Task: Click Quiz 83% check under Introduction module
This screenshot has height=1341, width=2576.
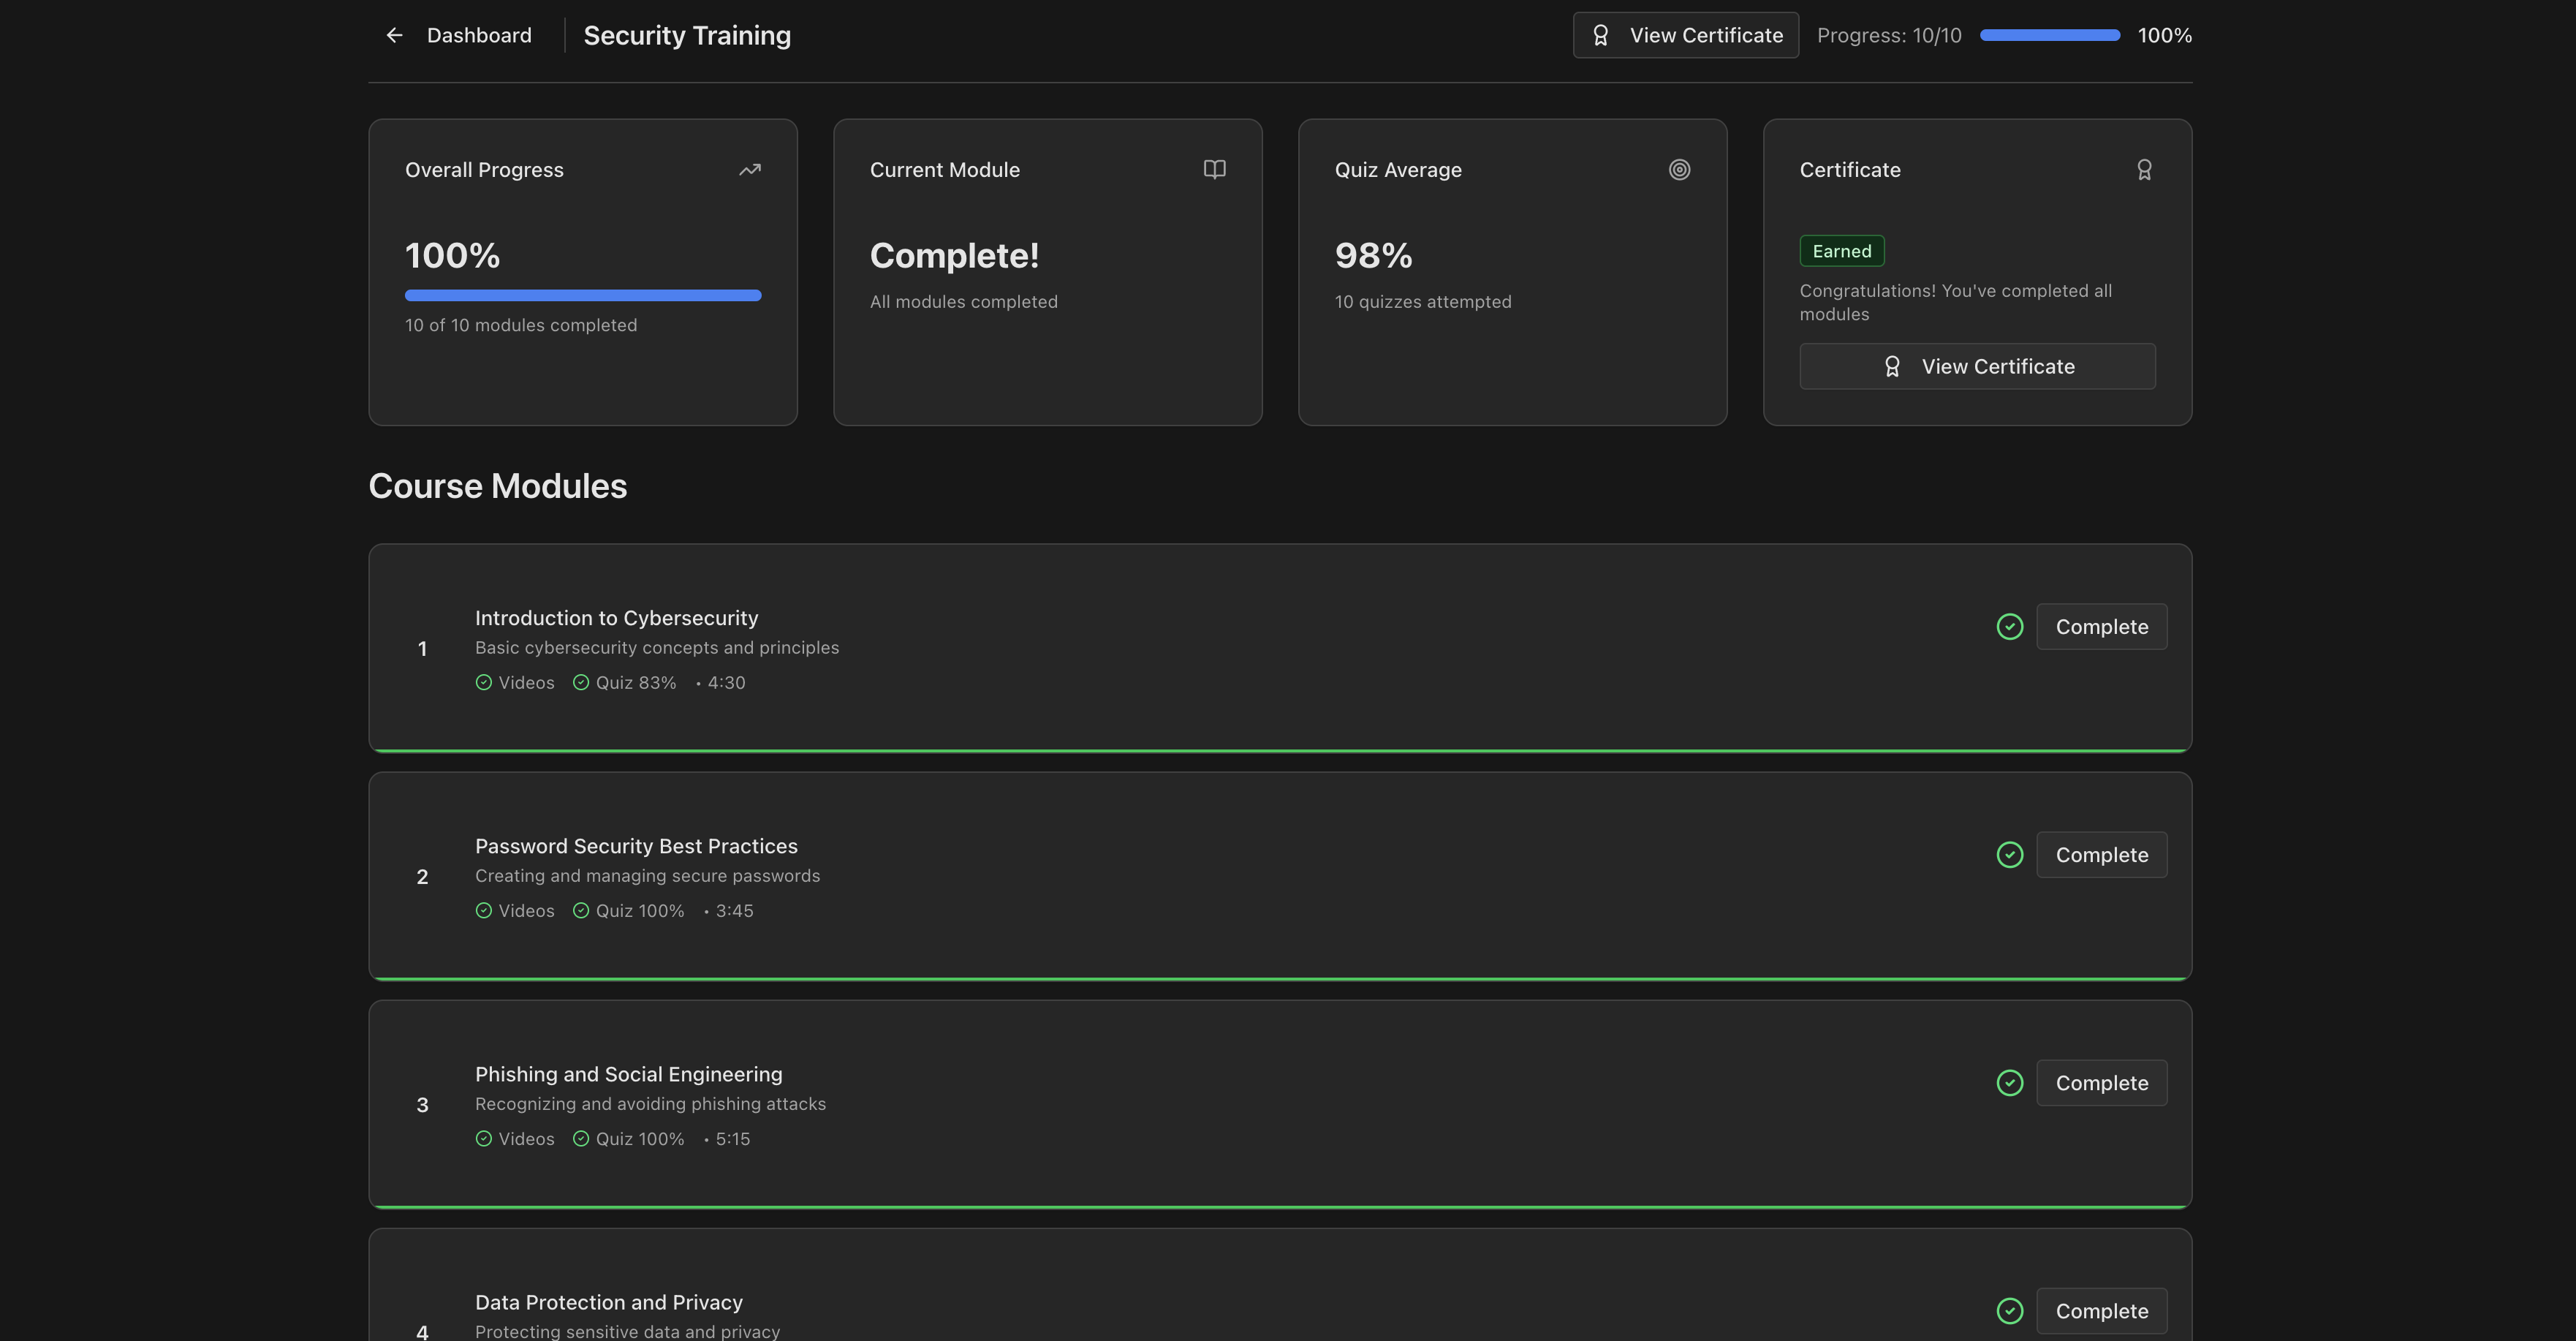Action: (581, 683)
